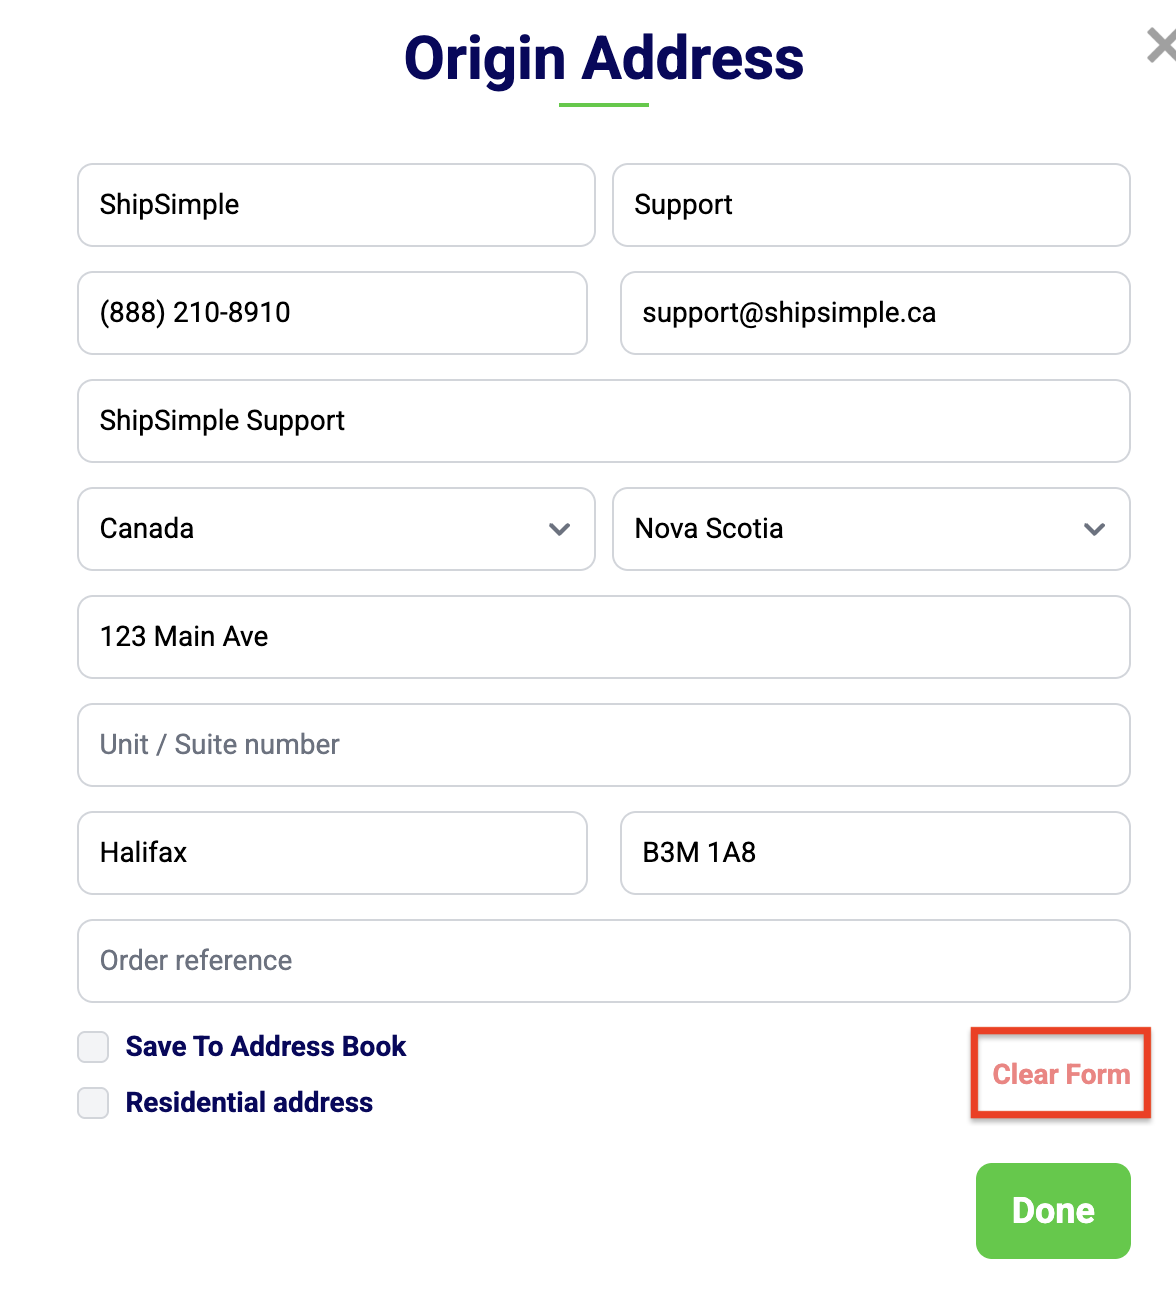
Task: Click the B3M 1A8 postal code field
Action: click(x=875, y=853)
